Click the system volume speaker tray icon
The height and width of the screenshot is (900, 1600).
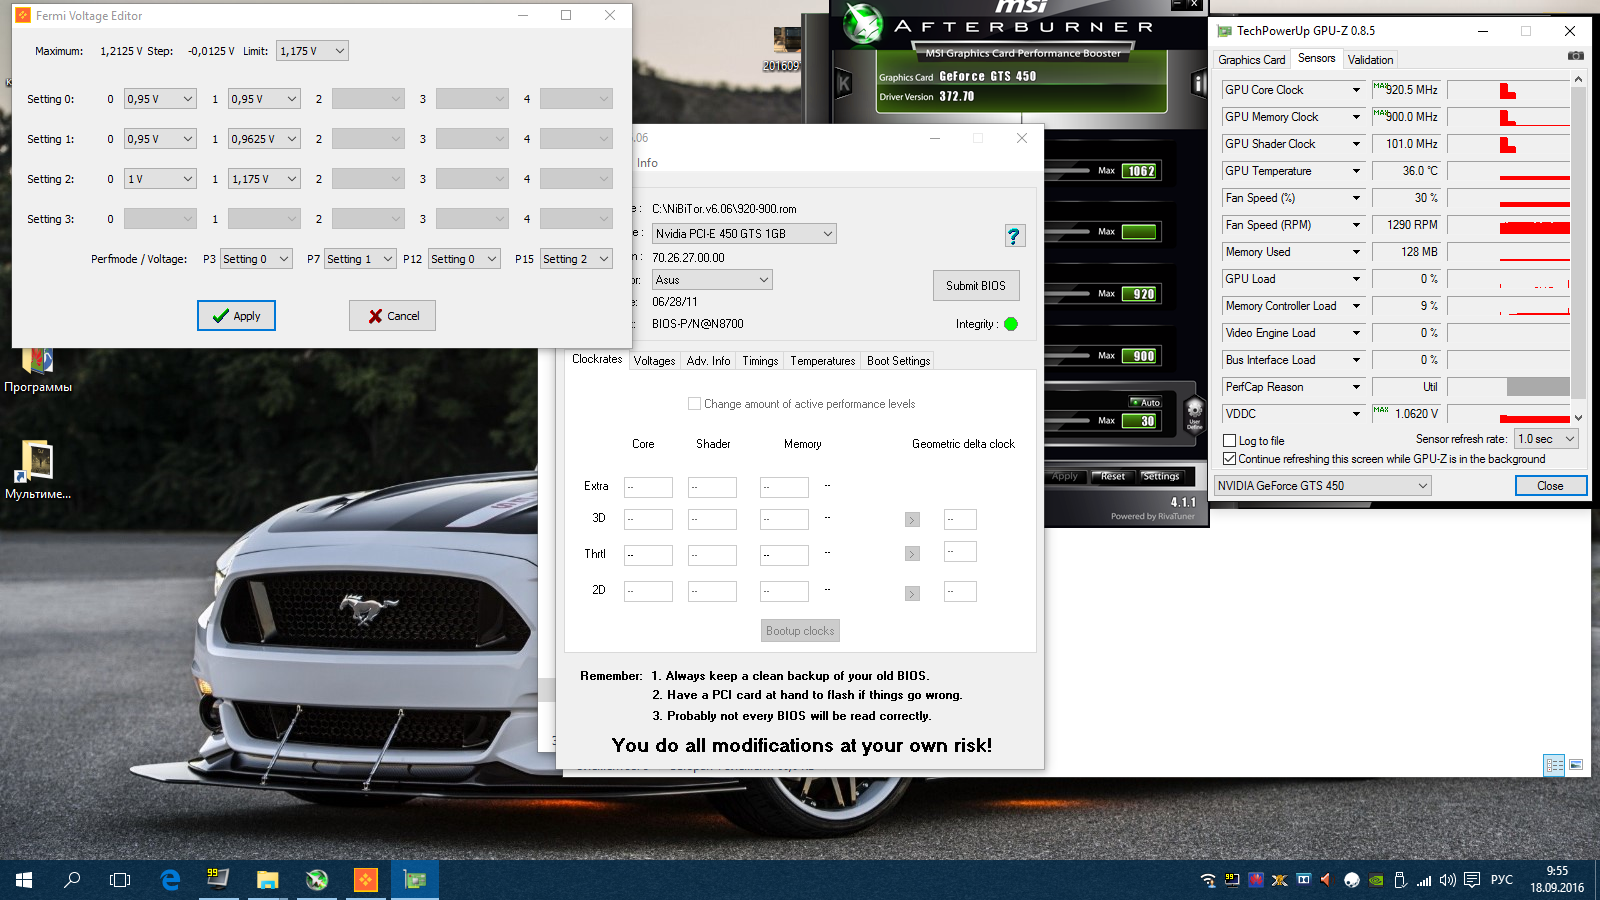(1448, 880)
